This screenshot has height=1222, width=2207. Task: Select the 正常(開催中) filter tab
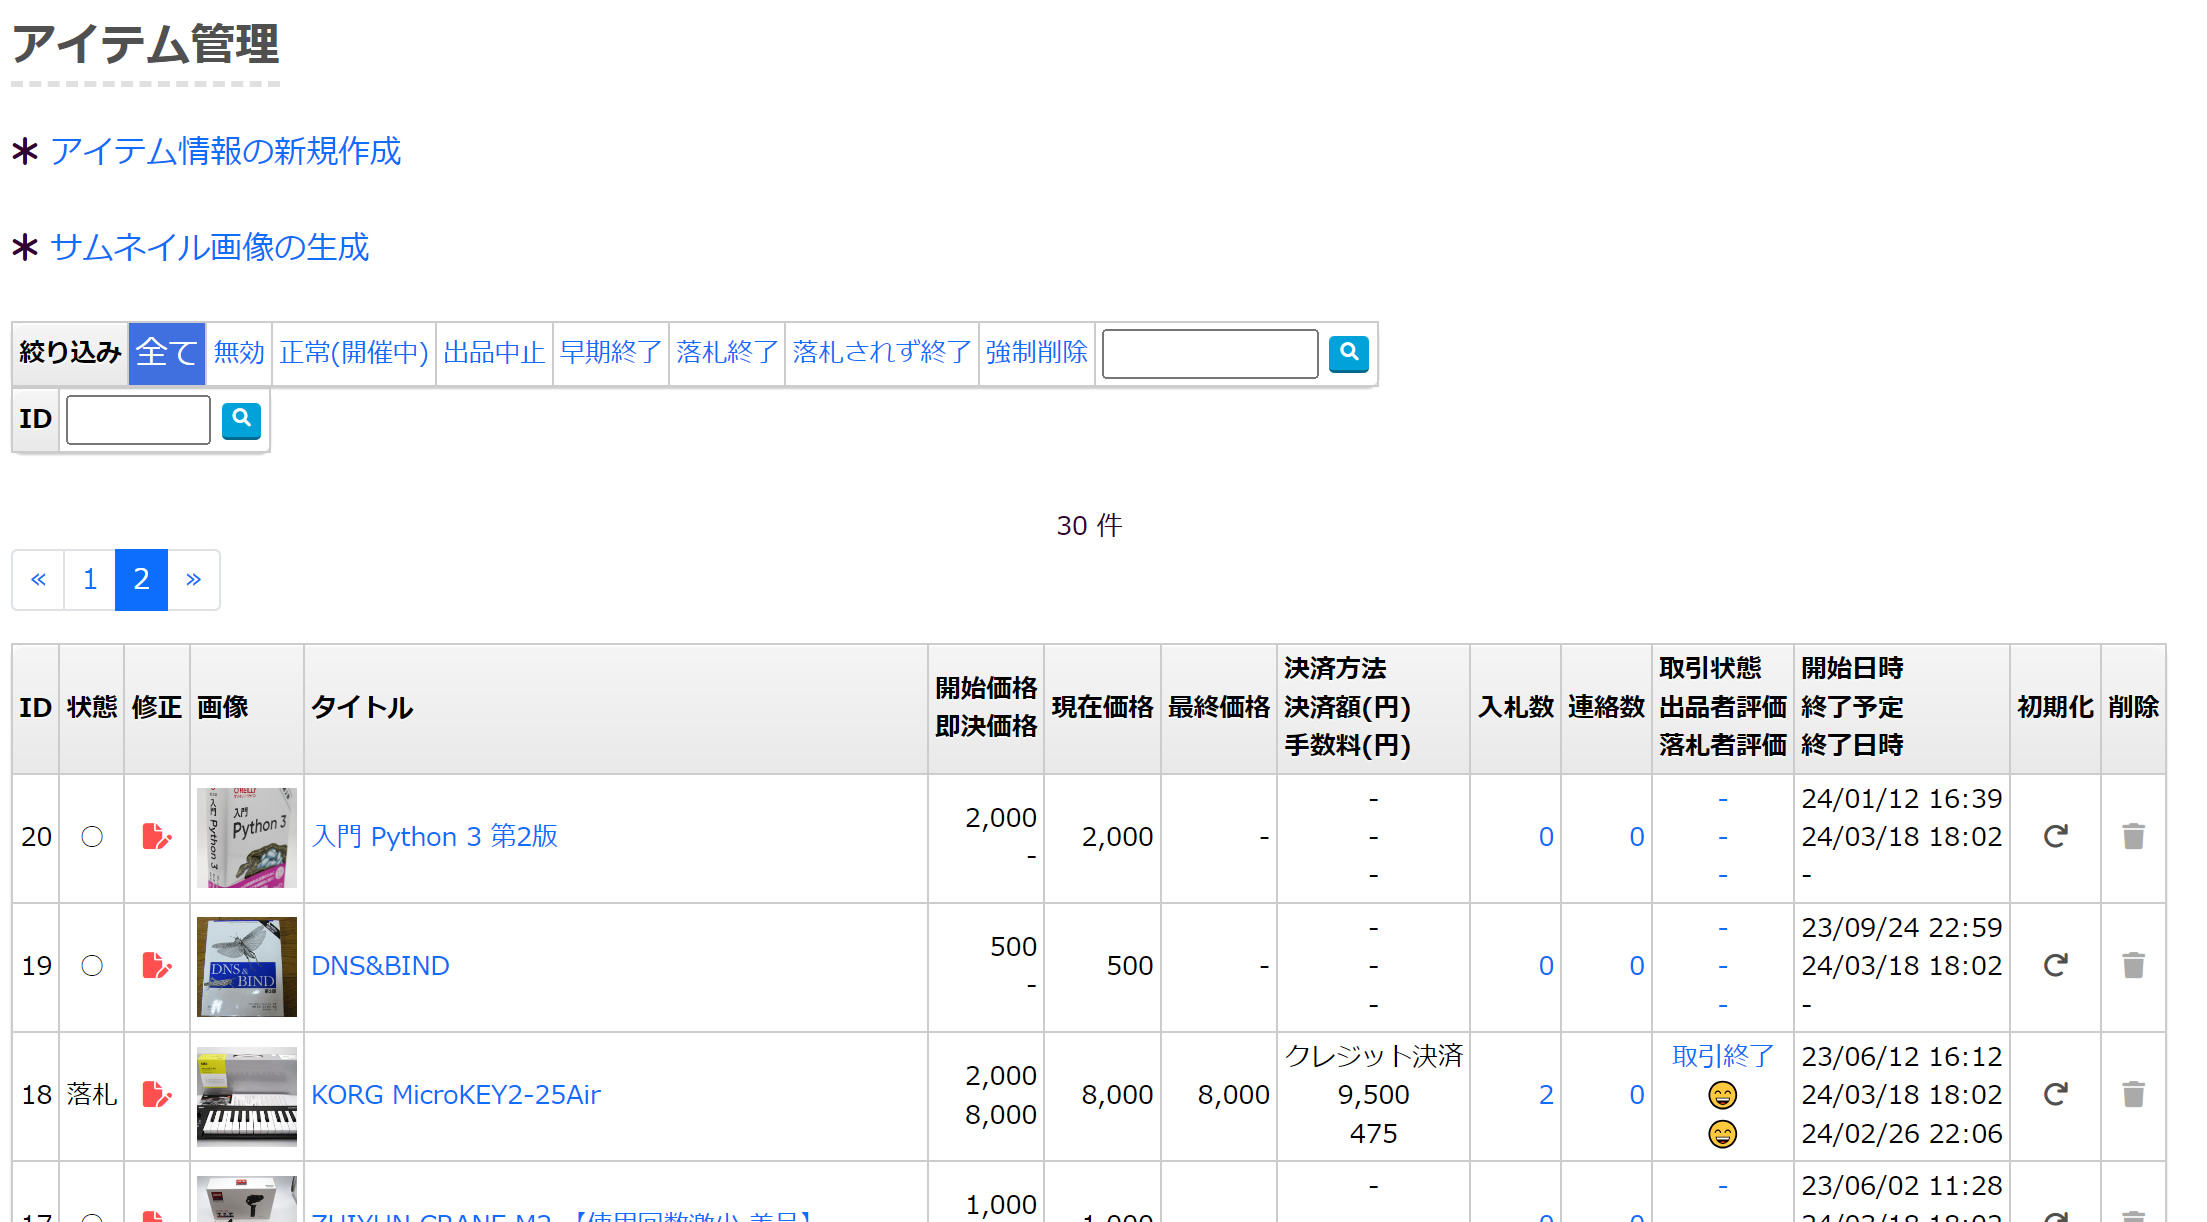(353, 353)
